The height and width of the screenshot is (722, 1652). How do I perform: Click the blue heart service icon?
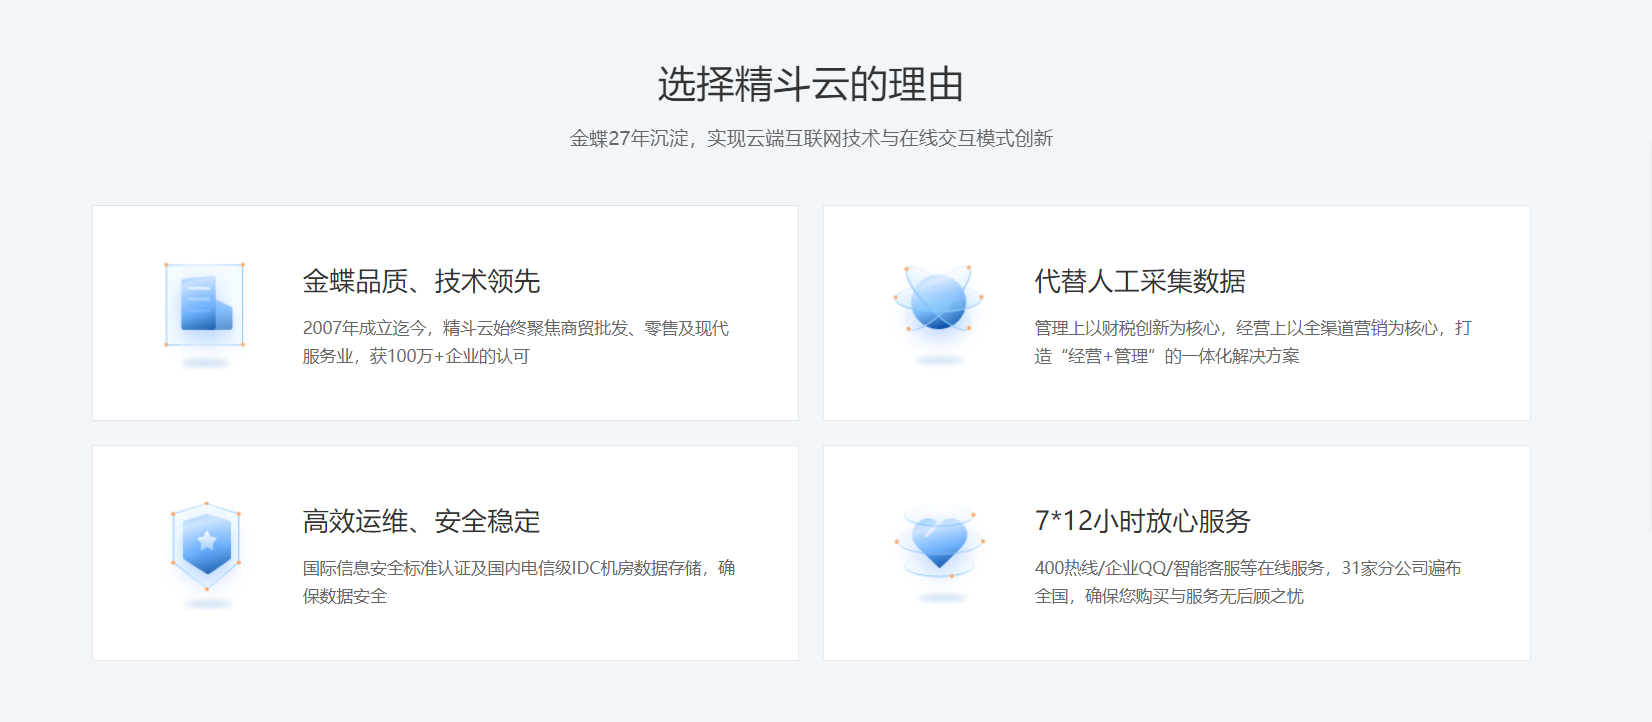[939, 542]
